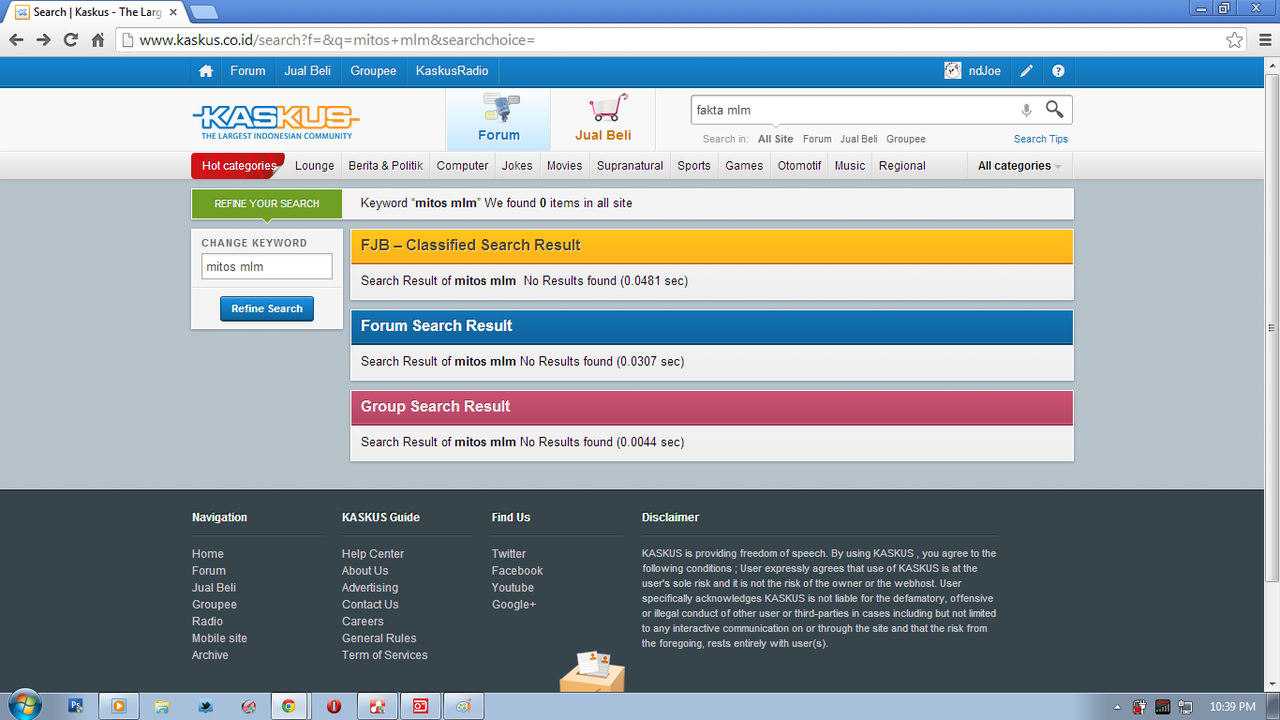Open the Otomotif category
This screenshot has width=1280, height=720.
click(x=800, y=166)
